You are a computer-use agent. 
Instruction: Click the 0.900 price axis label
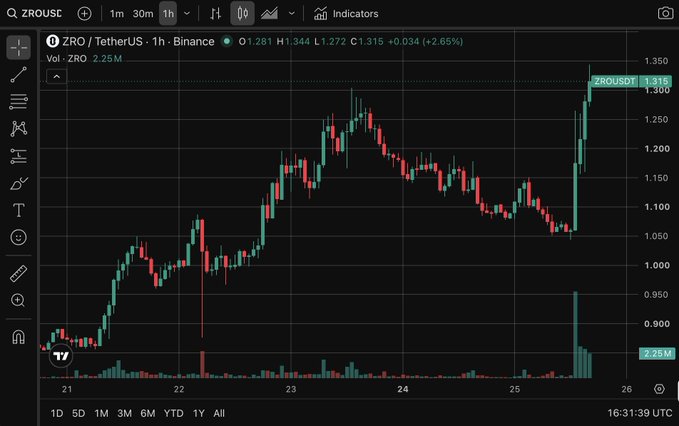pyautogui.click(x=656, y=324)
